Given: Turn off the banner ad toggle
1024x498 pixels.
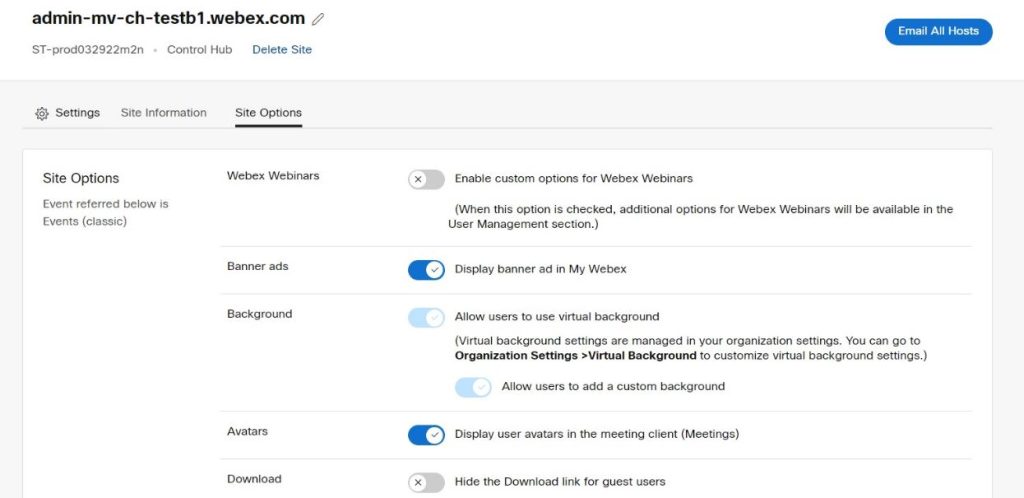Looking at the screenshot, I should tap(426, 270).
